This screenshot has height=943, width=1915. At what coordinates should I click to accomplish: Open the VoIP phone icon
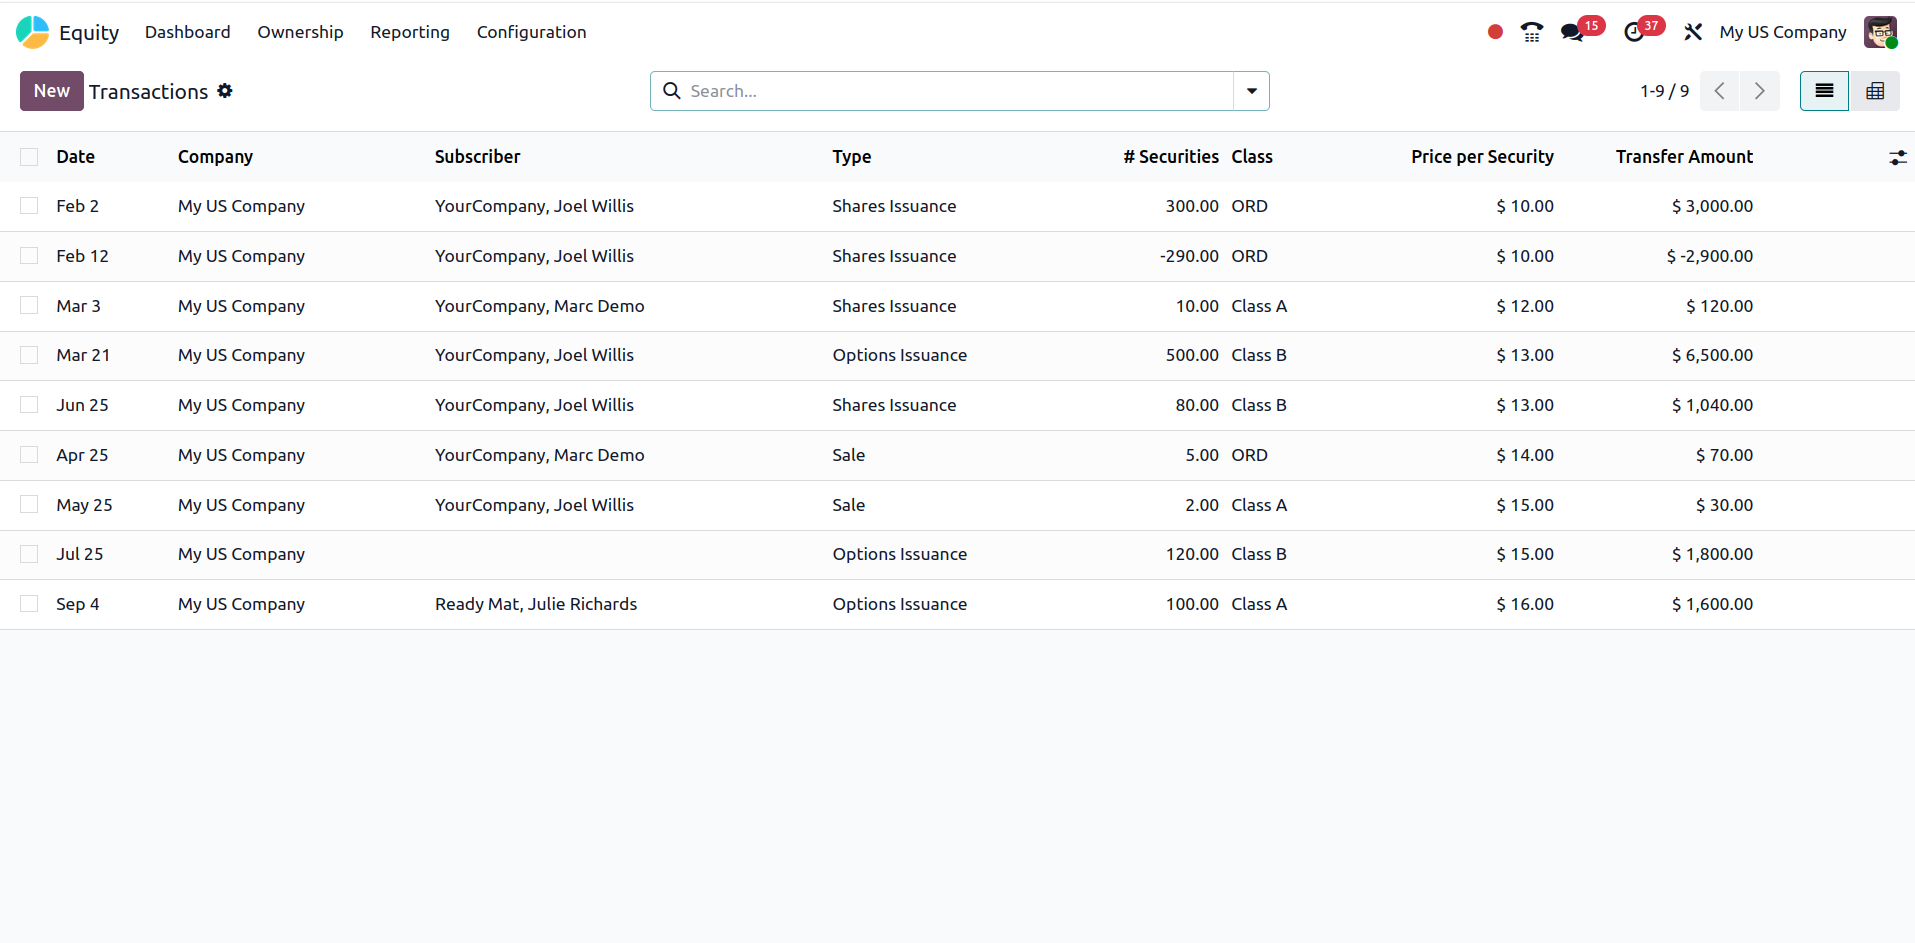pos(1531,32)
